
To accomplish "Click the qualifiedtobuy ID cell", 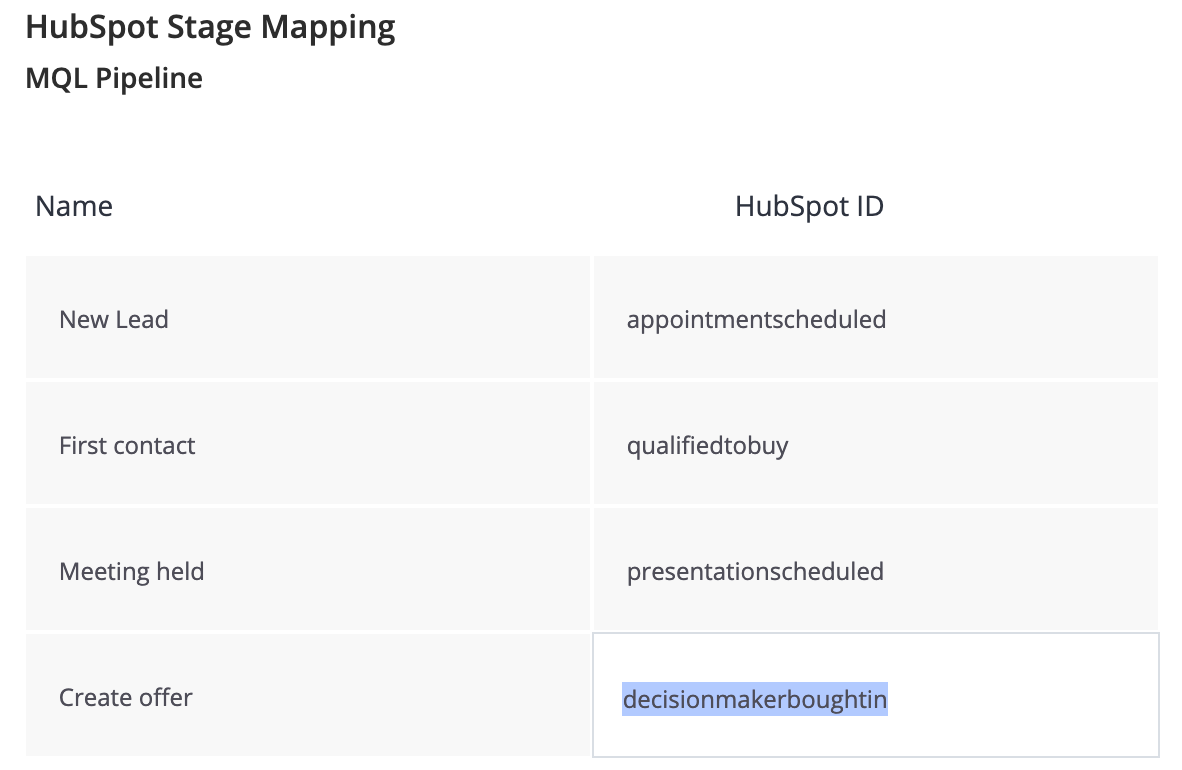I will 875,443.
